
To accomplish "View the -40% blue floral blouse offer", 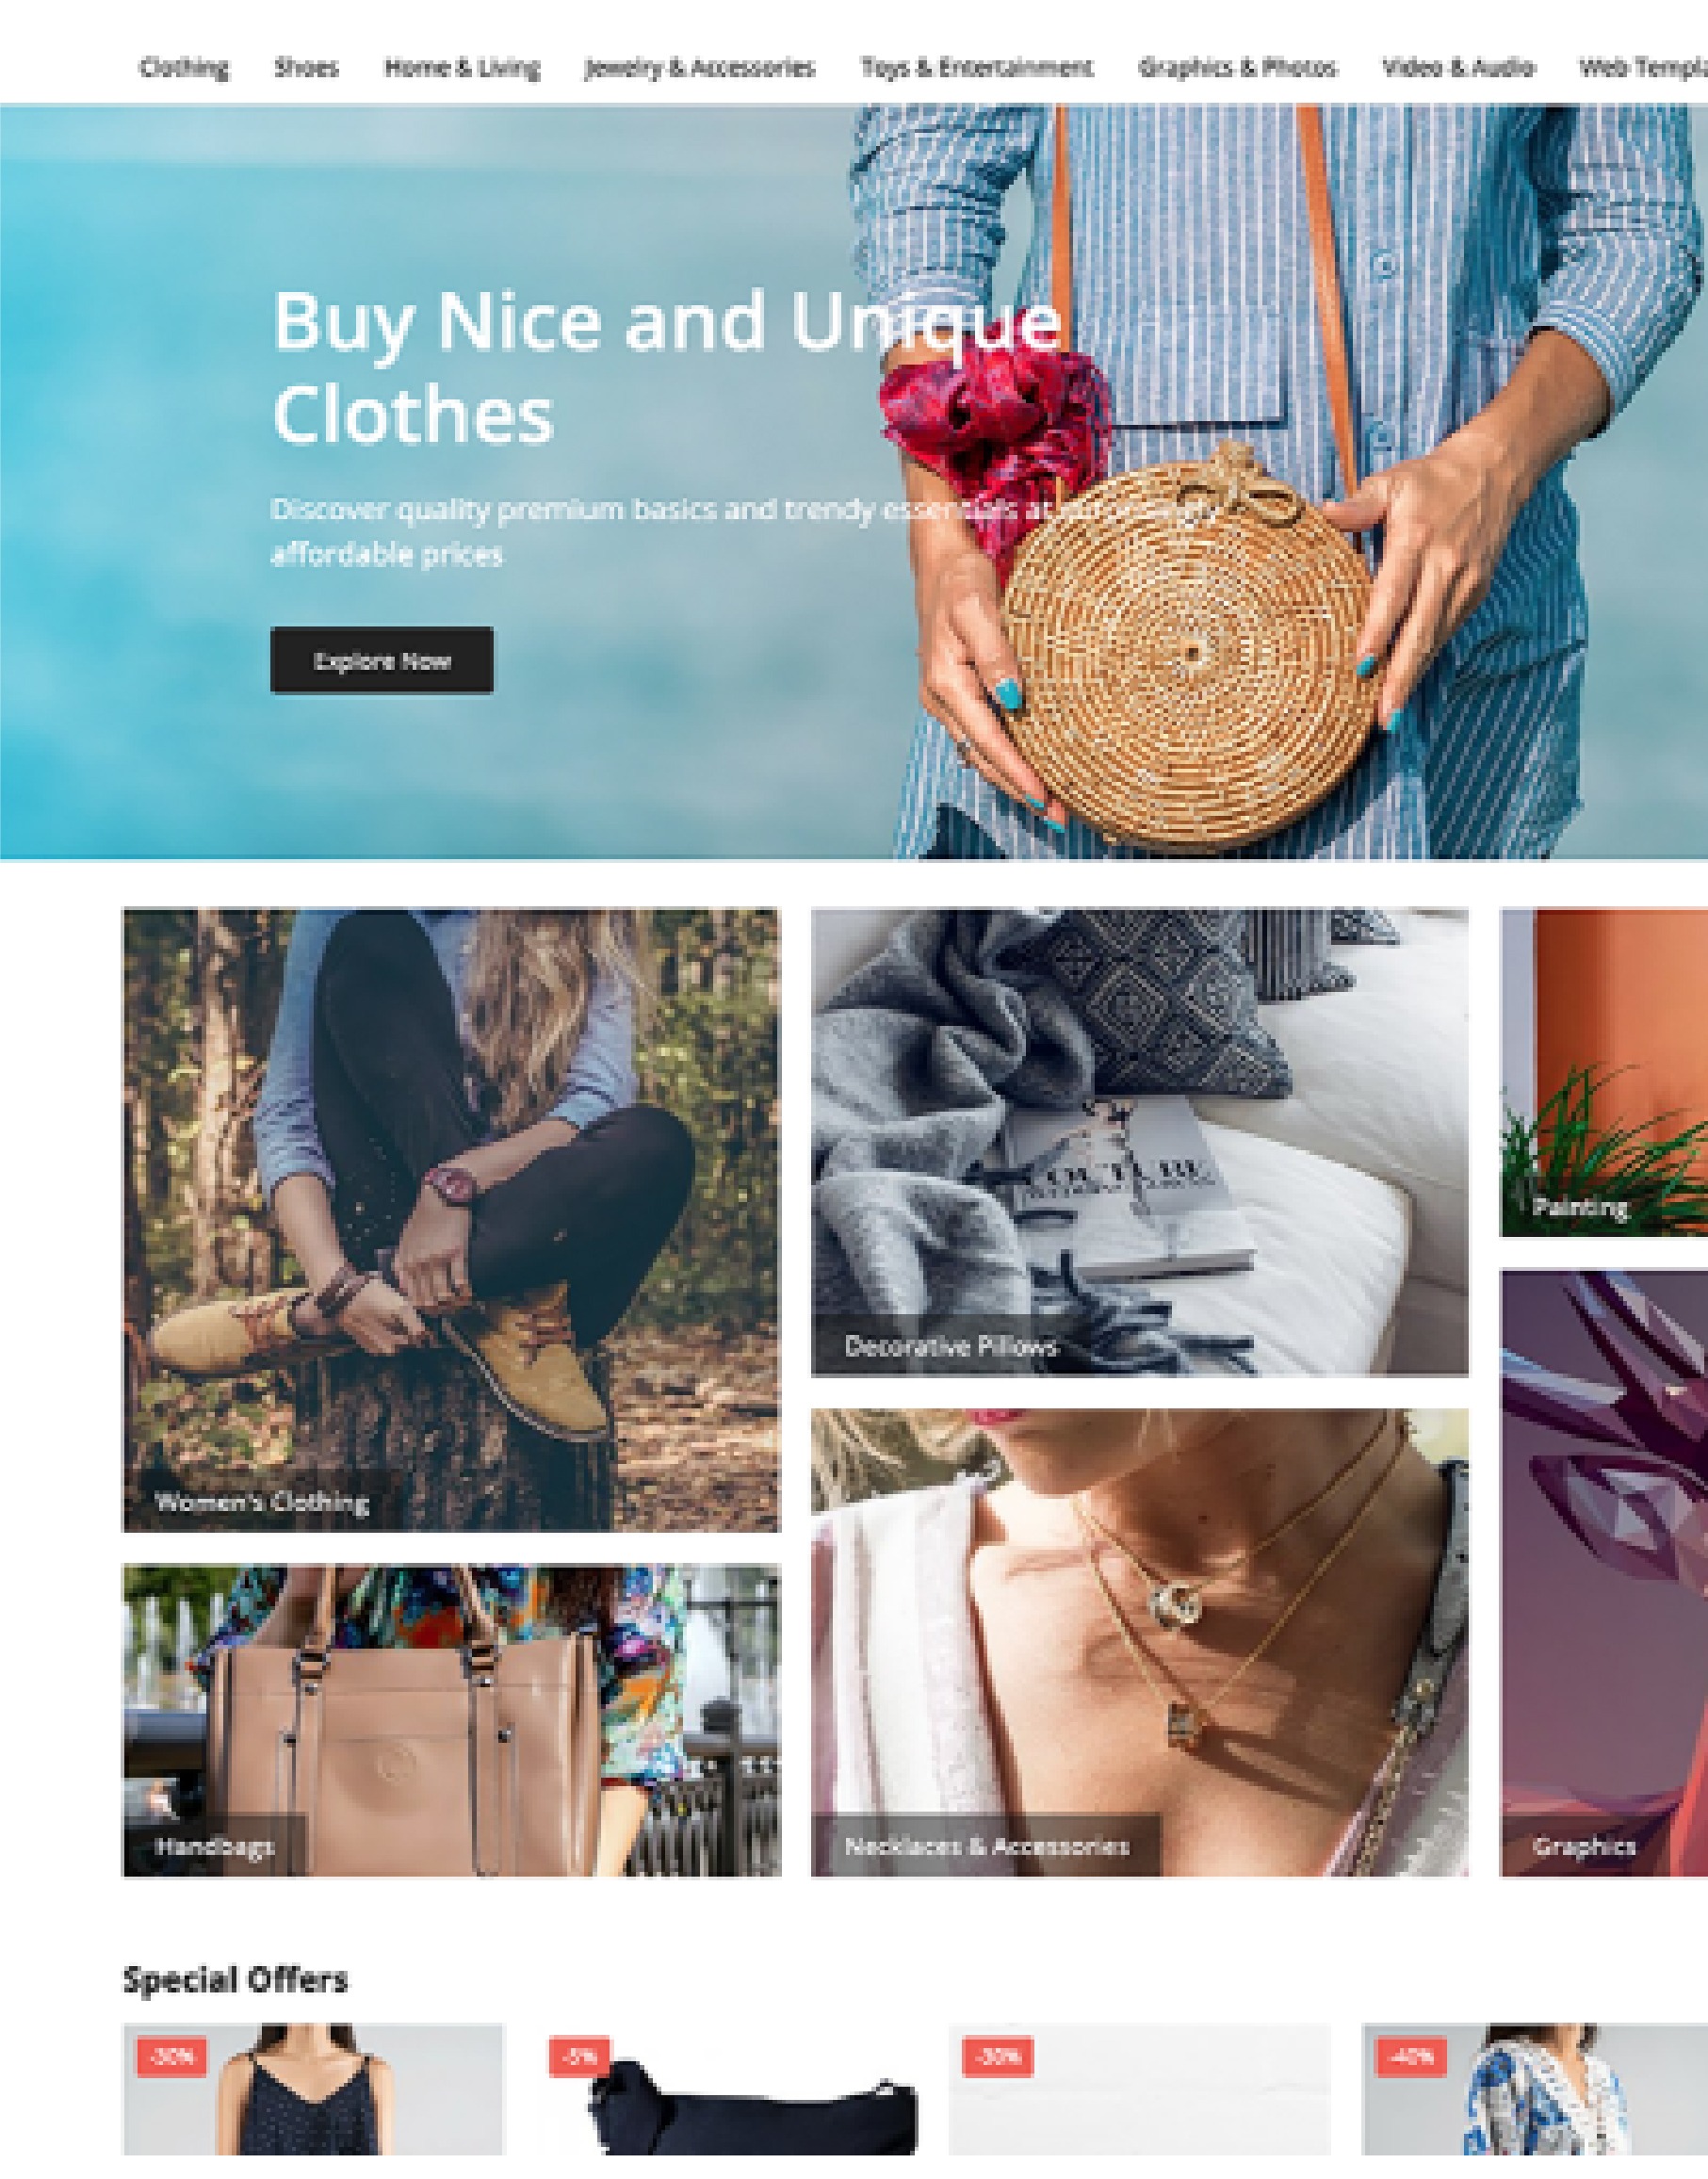I will point(1535,2089).
